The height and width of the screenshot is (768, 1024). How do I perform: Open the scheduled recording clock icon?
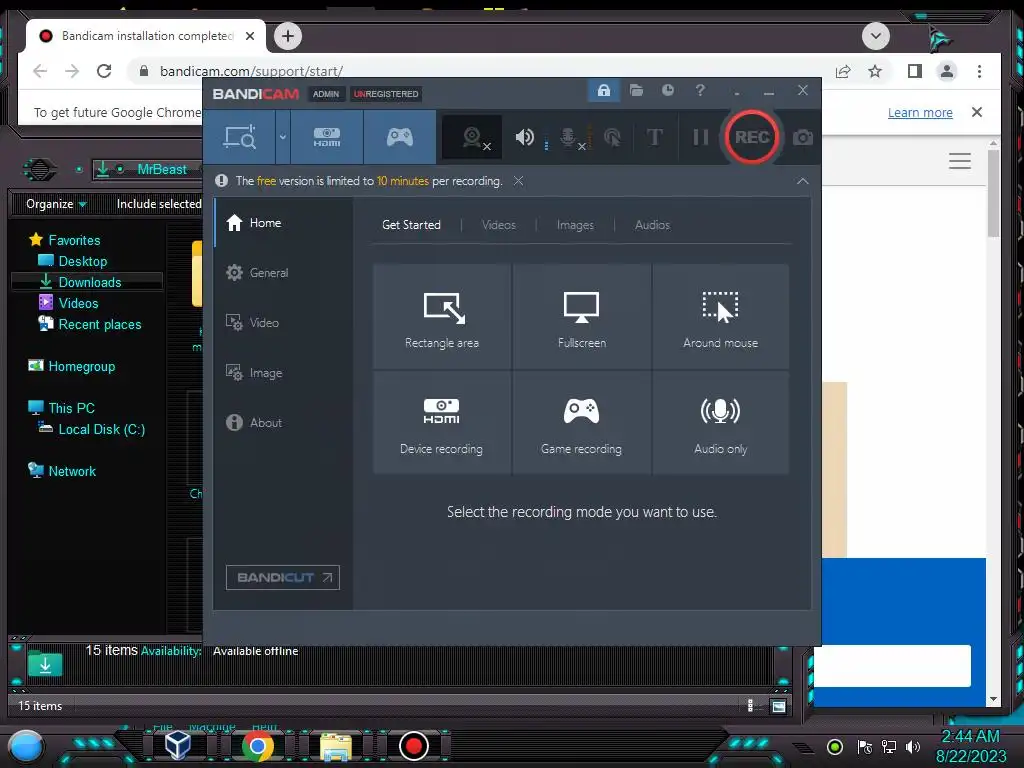(x=667, y=90)
